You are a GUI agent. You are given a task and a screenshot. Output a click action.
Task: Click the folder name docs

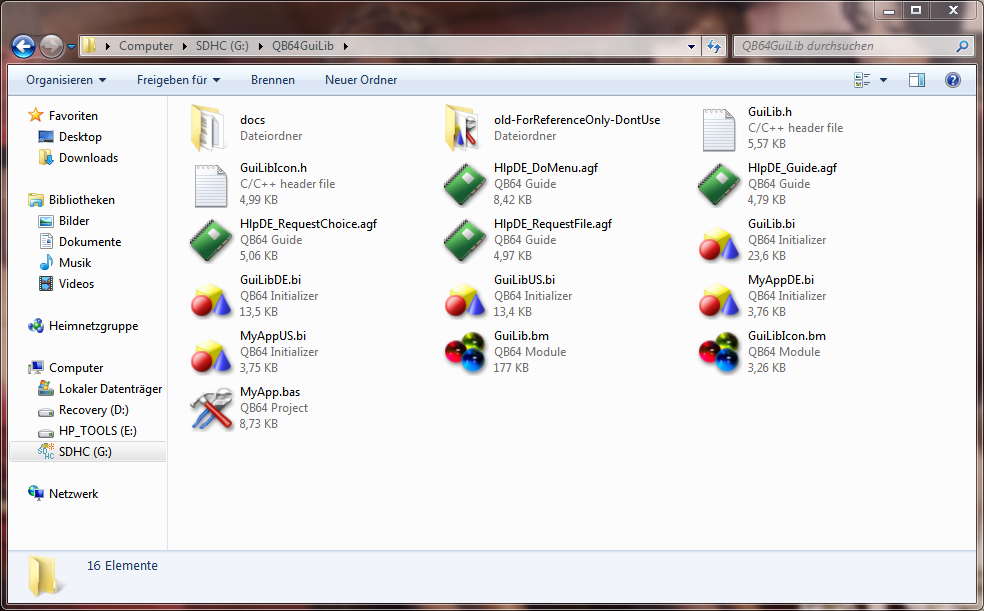point(252,120)
